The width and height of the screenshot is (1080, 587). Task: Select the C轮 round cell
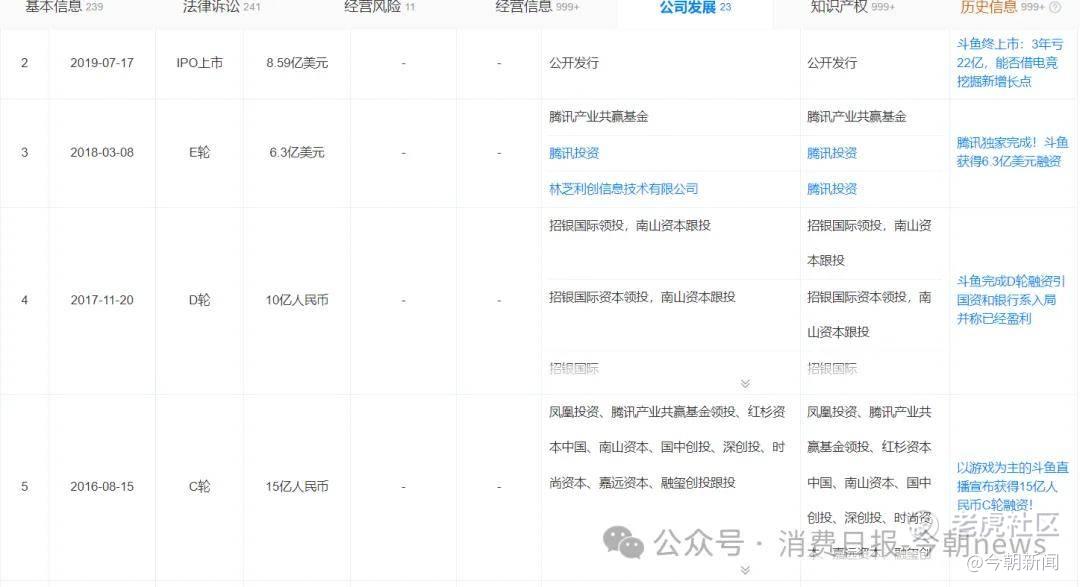pyautogui.click(x=199, y=486)
